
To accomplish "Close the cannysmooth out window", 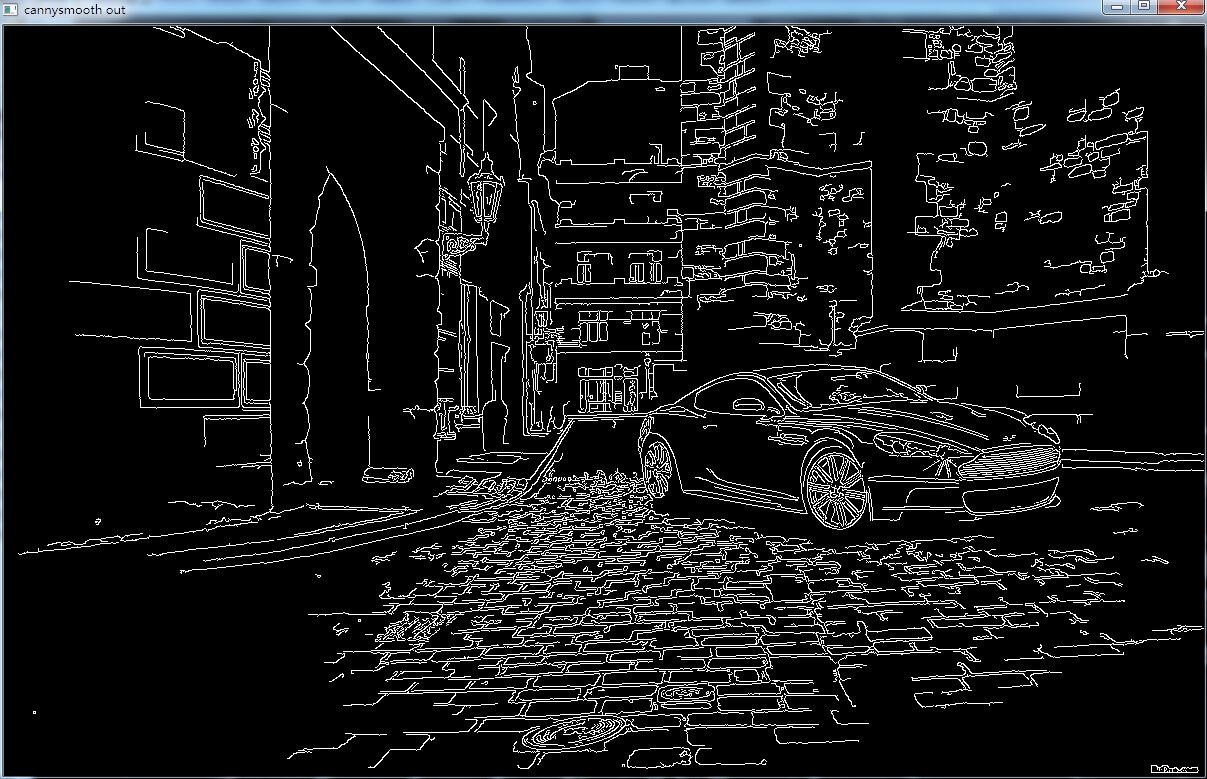I will pyautogui.click(x=1181, y=7).
